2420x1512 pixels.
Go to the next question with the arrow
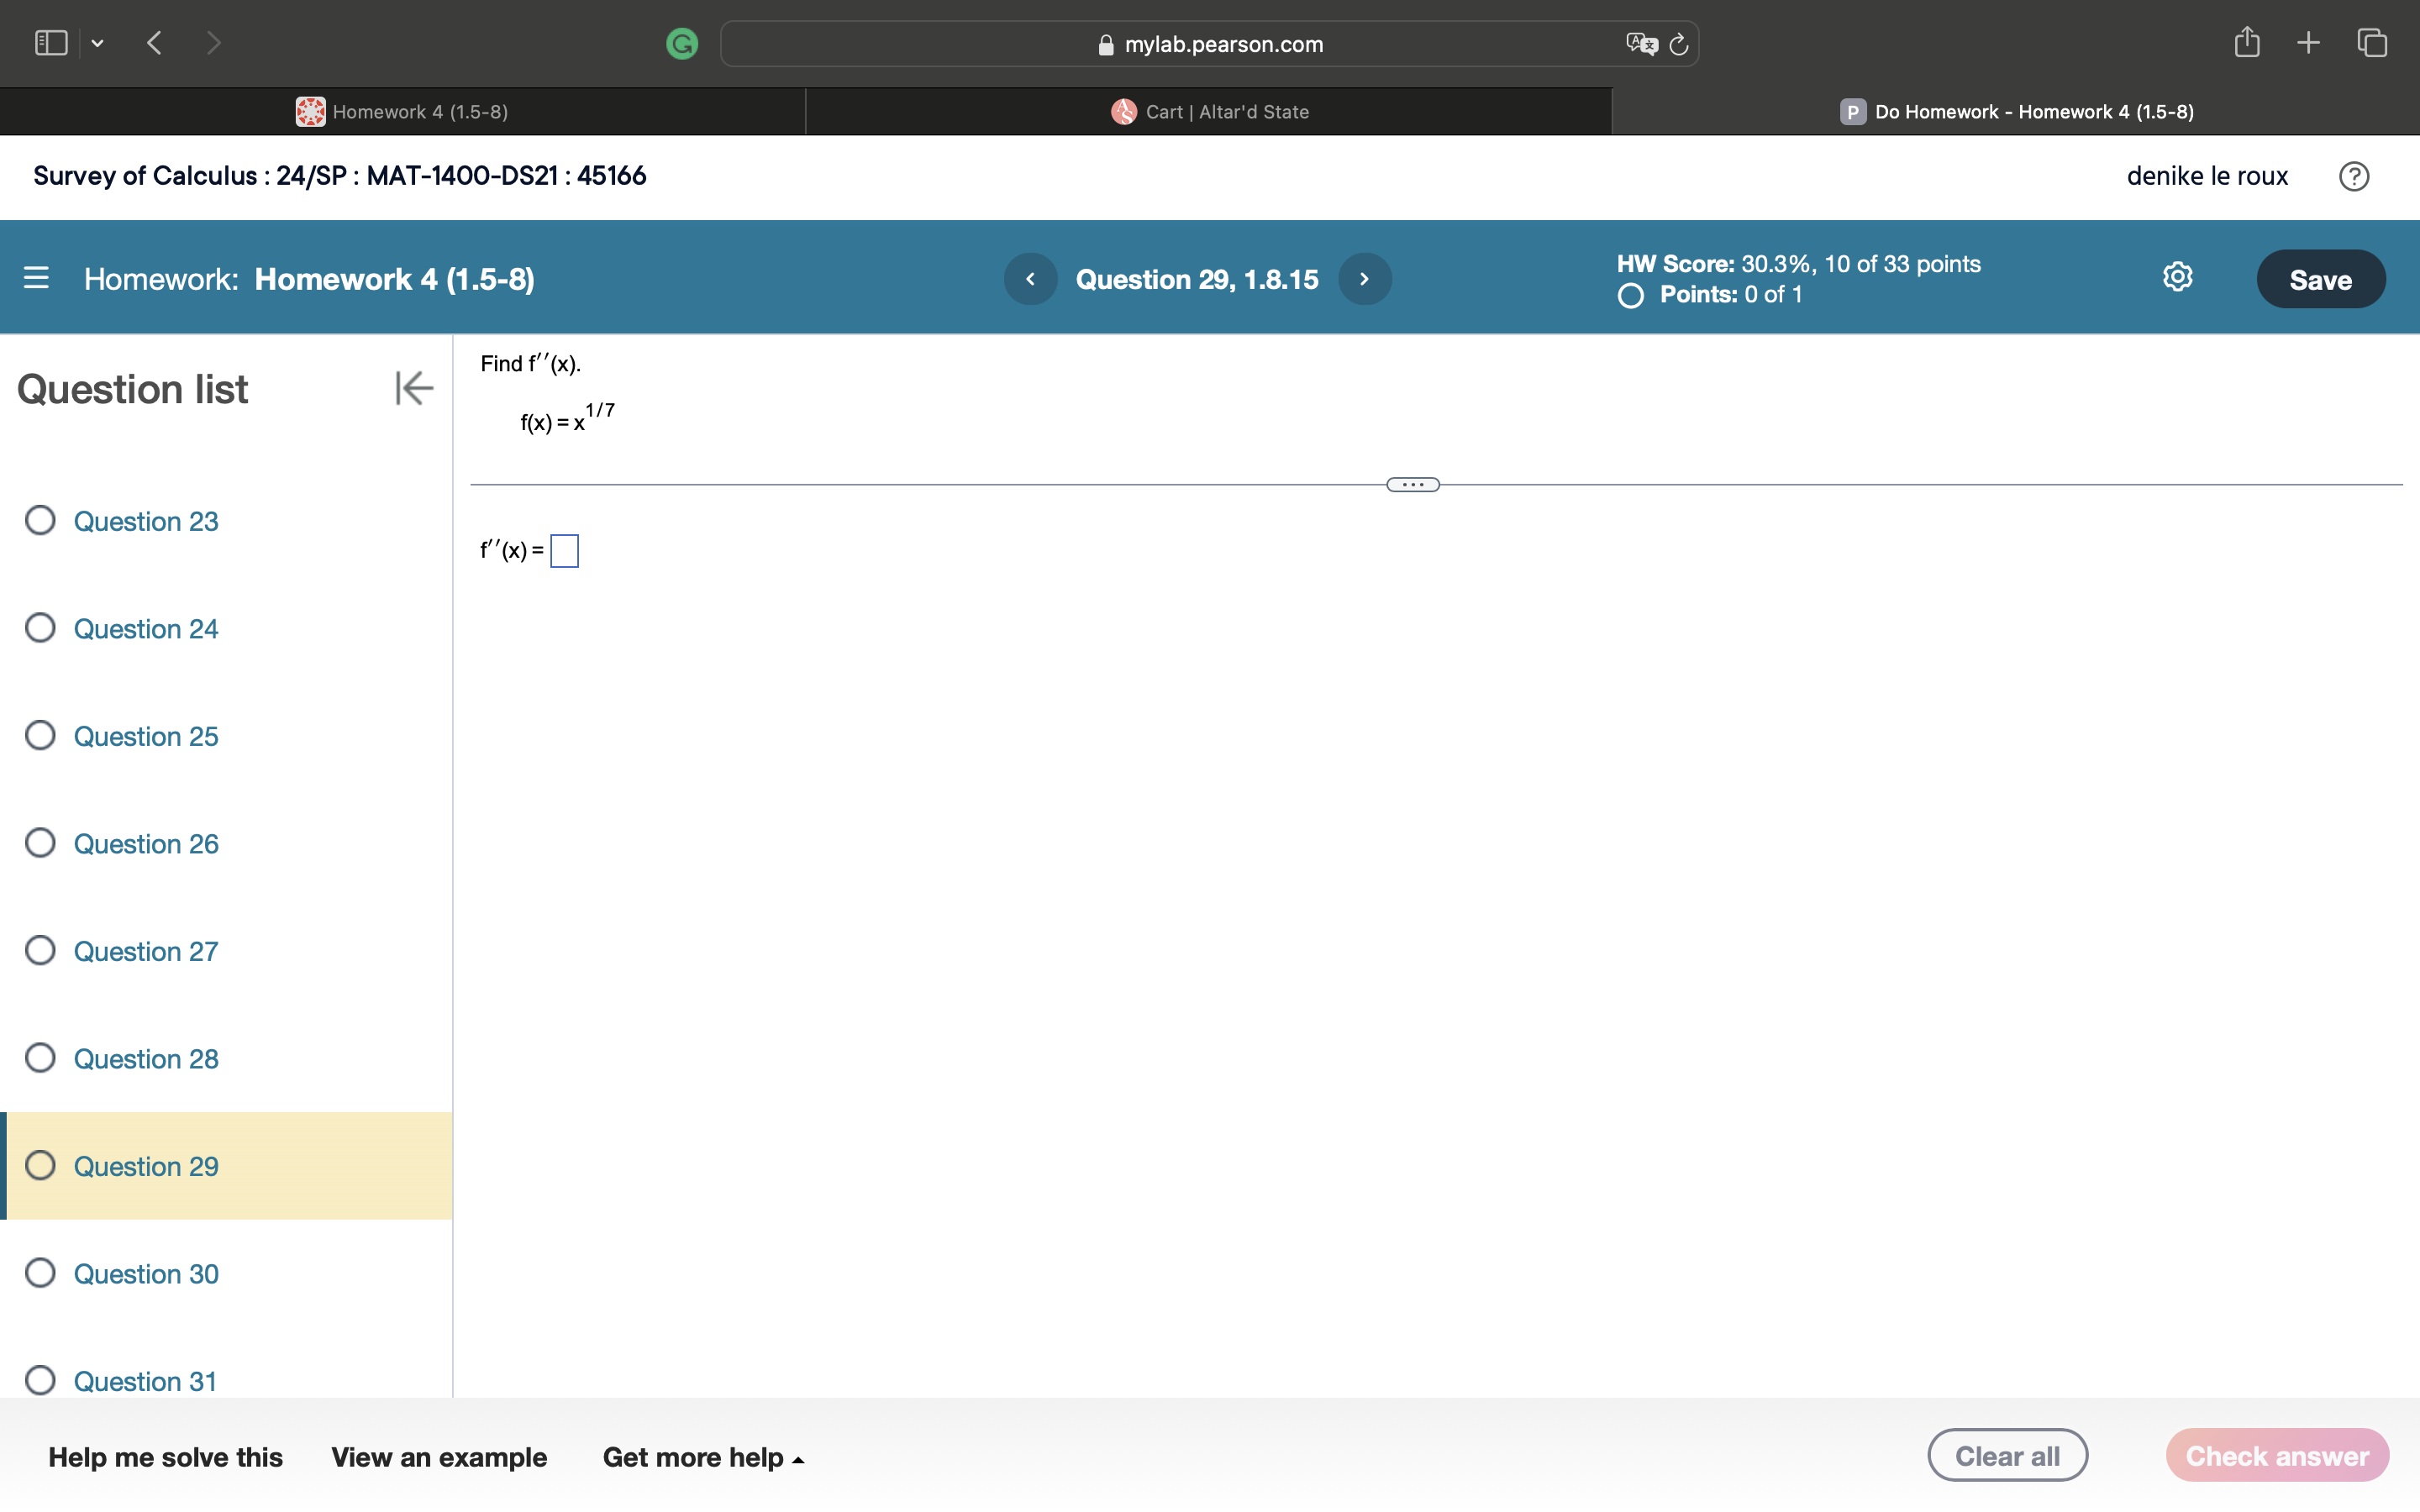1364,278
